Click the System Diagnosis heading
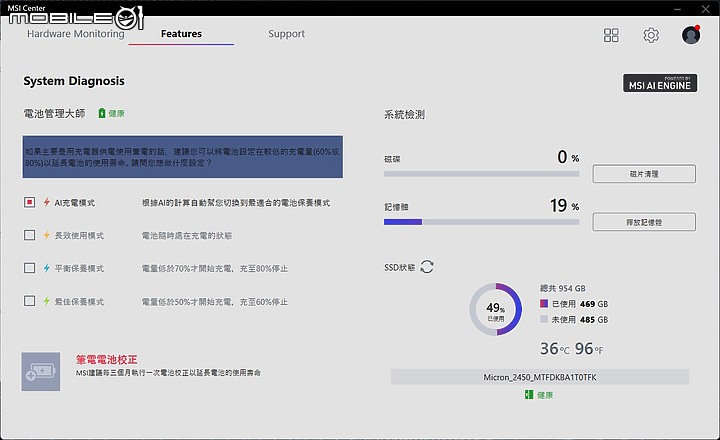This screenshot has height=440, width=720. tap(74, 81)
